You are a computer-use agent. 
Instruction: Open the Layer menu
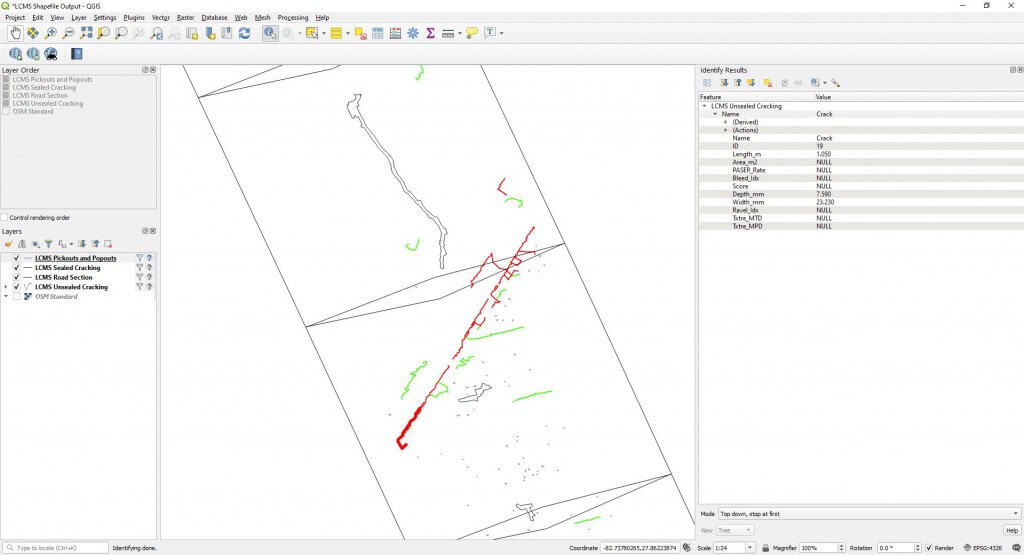click(x=79, y=18)
